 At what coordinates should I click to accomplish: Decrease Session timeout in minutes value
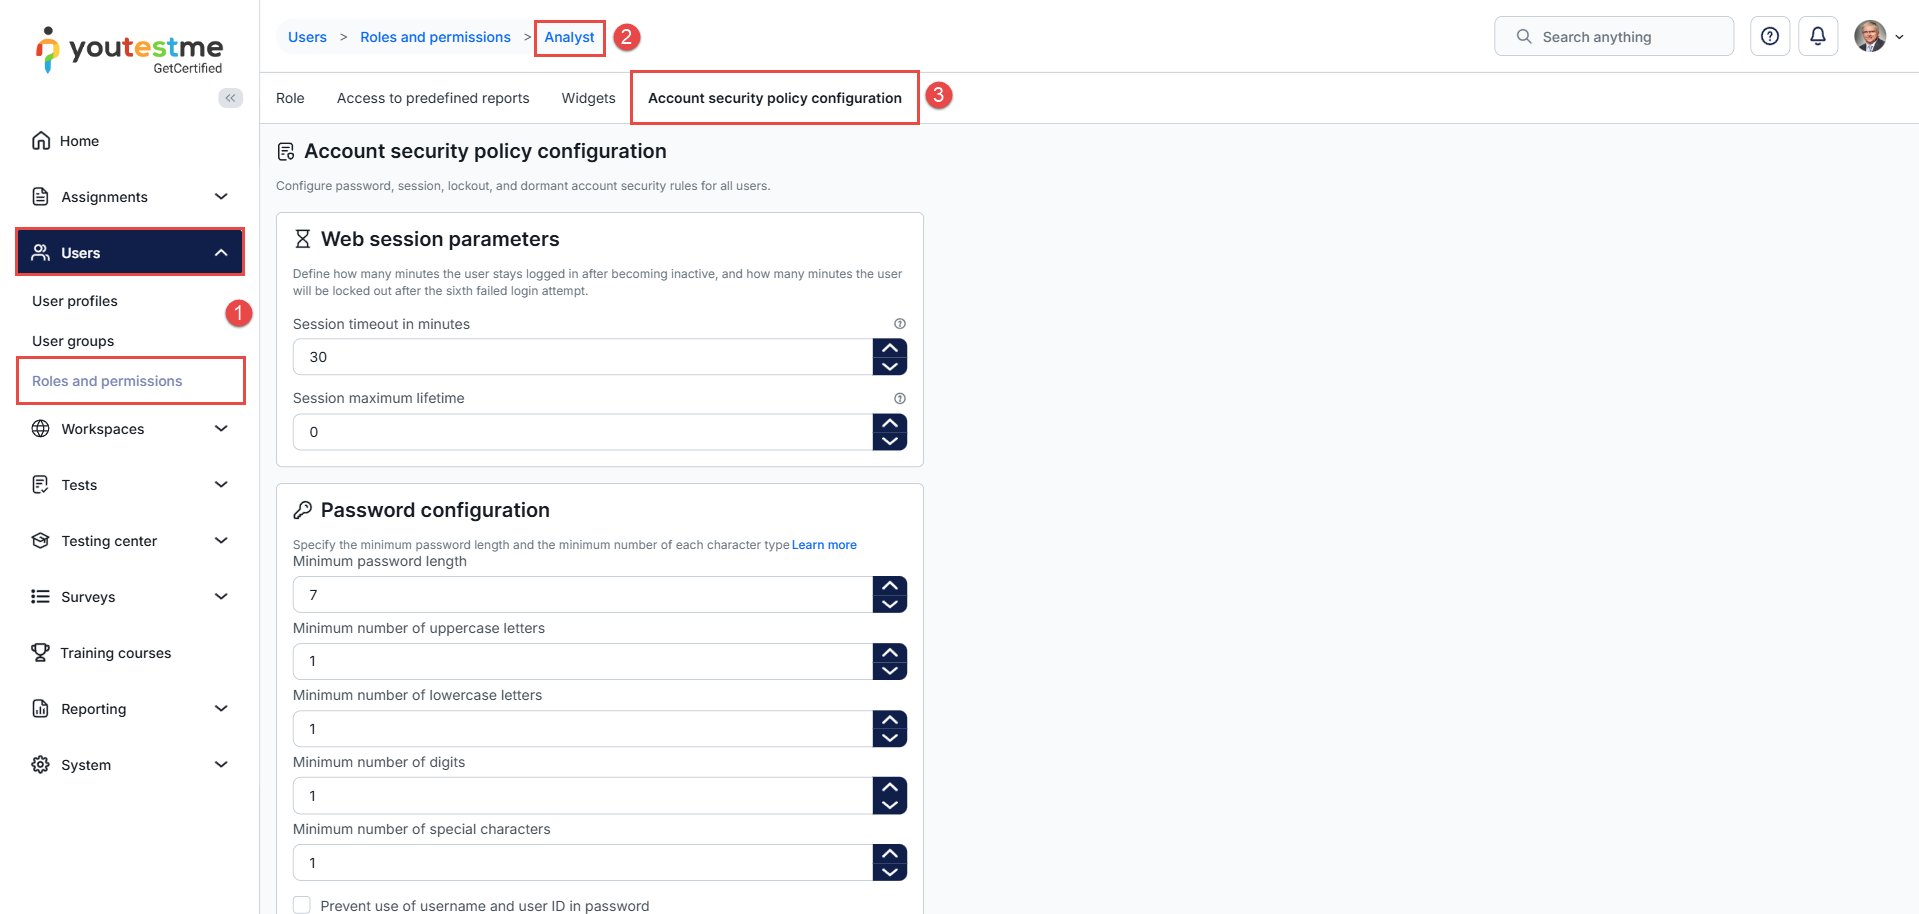tap(890, 366)
